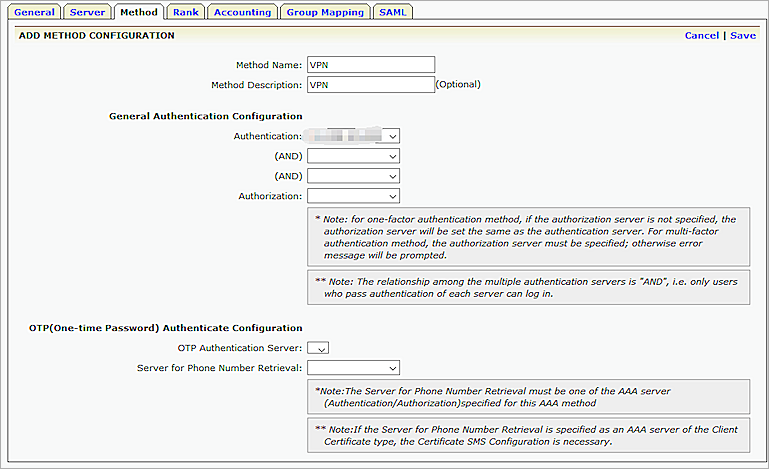This screenshot has width=769, height=469.
Task: Open the SAML tab
Action: pyautogui.click(x=393, y=12)
